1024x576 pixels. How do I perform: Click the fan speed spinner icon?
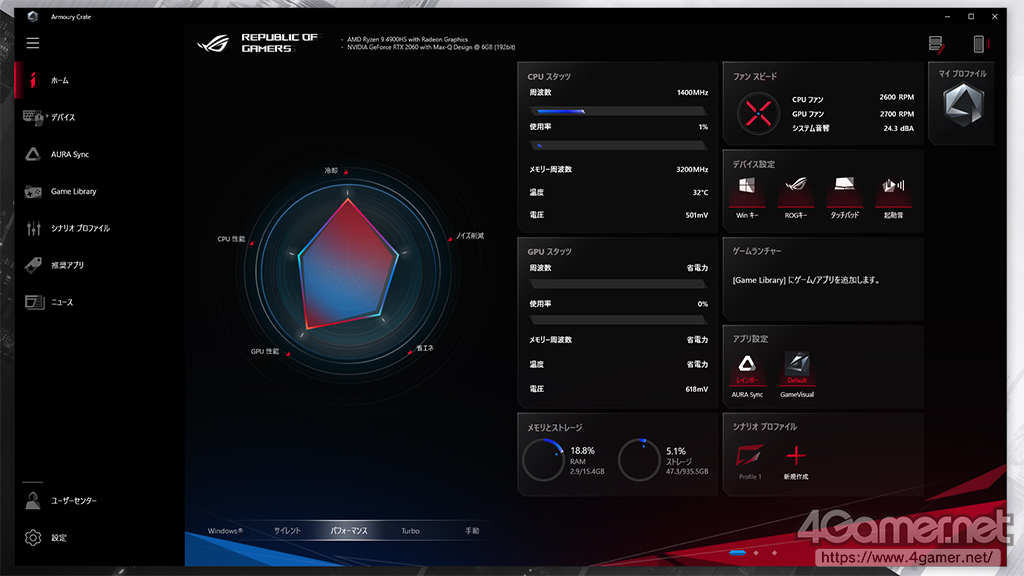click(758, 114)
